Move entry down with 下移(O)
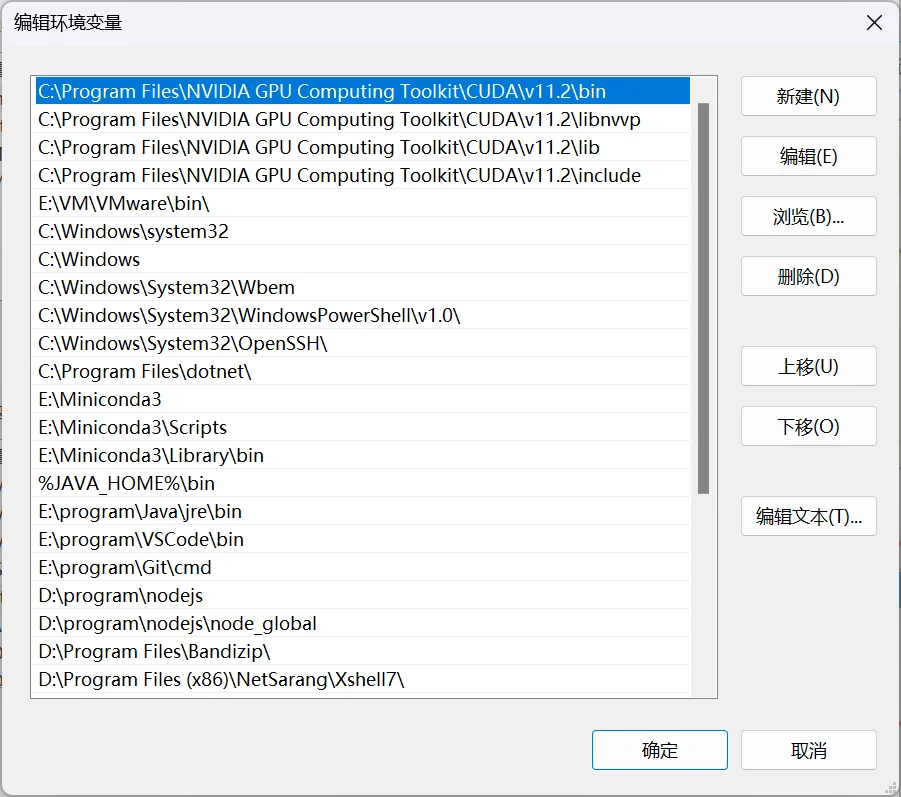 click(808, 427)
